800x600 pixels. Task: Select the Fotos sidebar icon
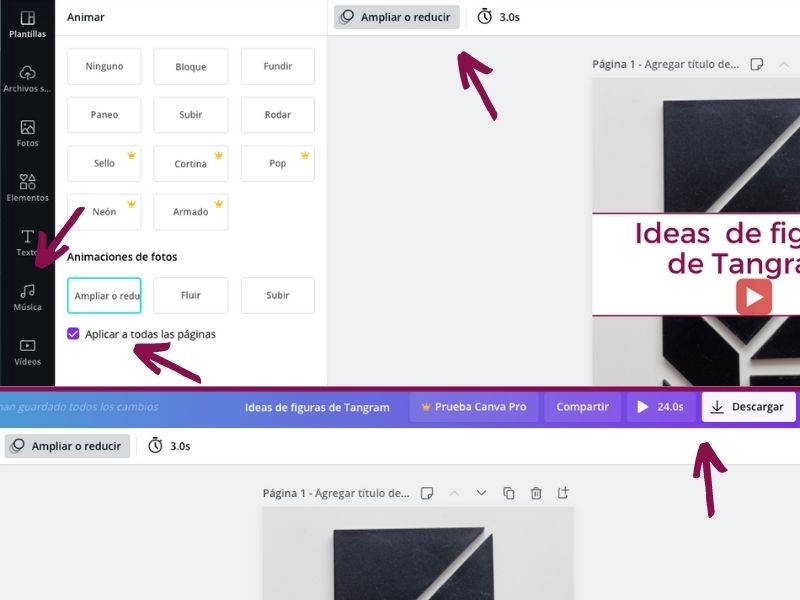pos(27,130)
